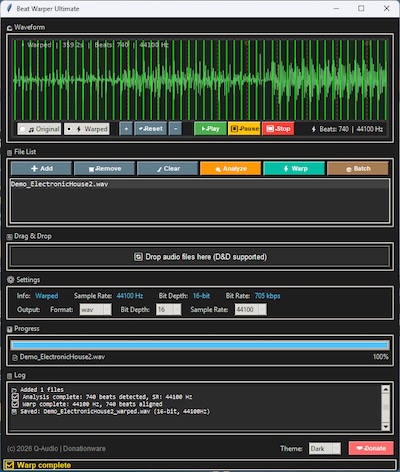Click the Waveform section icon

pos(9,28)
